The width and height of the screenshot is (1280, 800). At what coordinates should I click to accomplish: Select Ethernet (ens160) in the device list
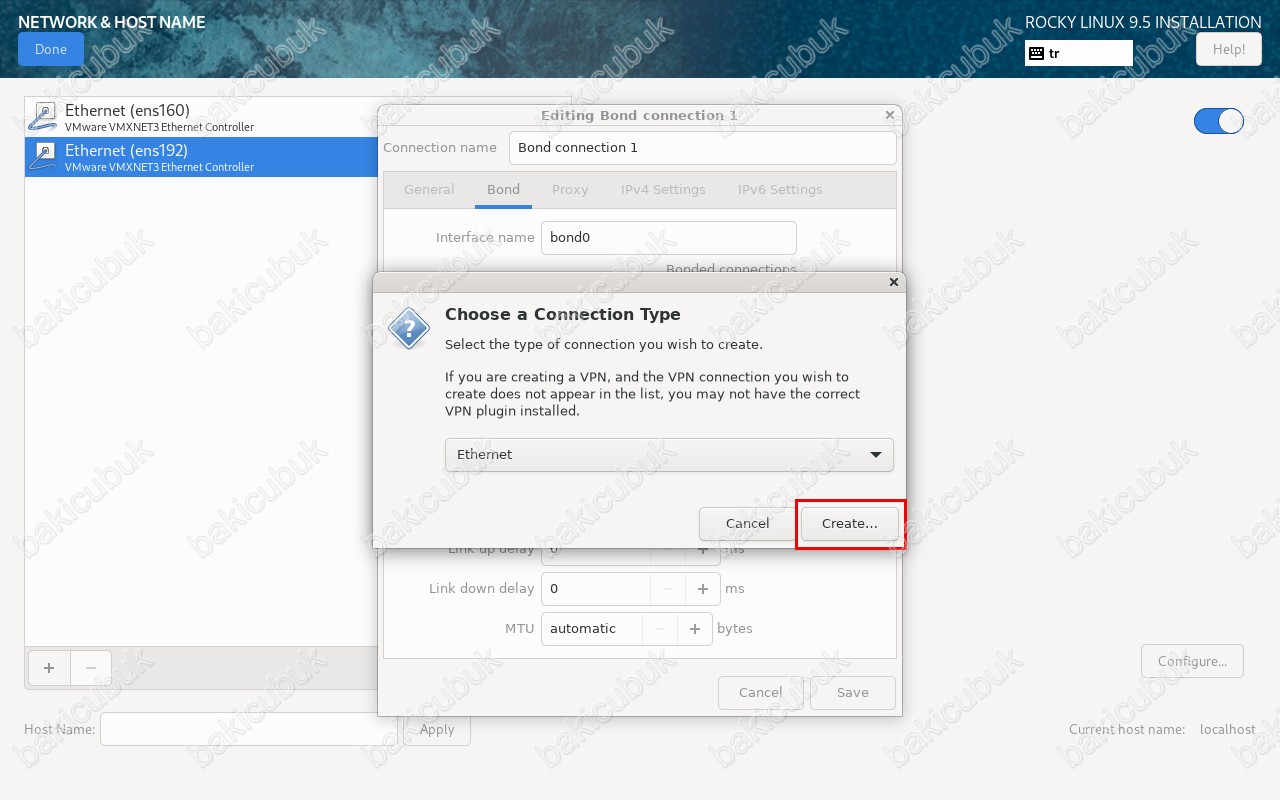200,117
